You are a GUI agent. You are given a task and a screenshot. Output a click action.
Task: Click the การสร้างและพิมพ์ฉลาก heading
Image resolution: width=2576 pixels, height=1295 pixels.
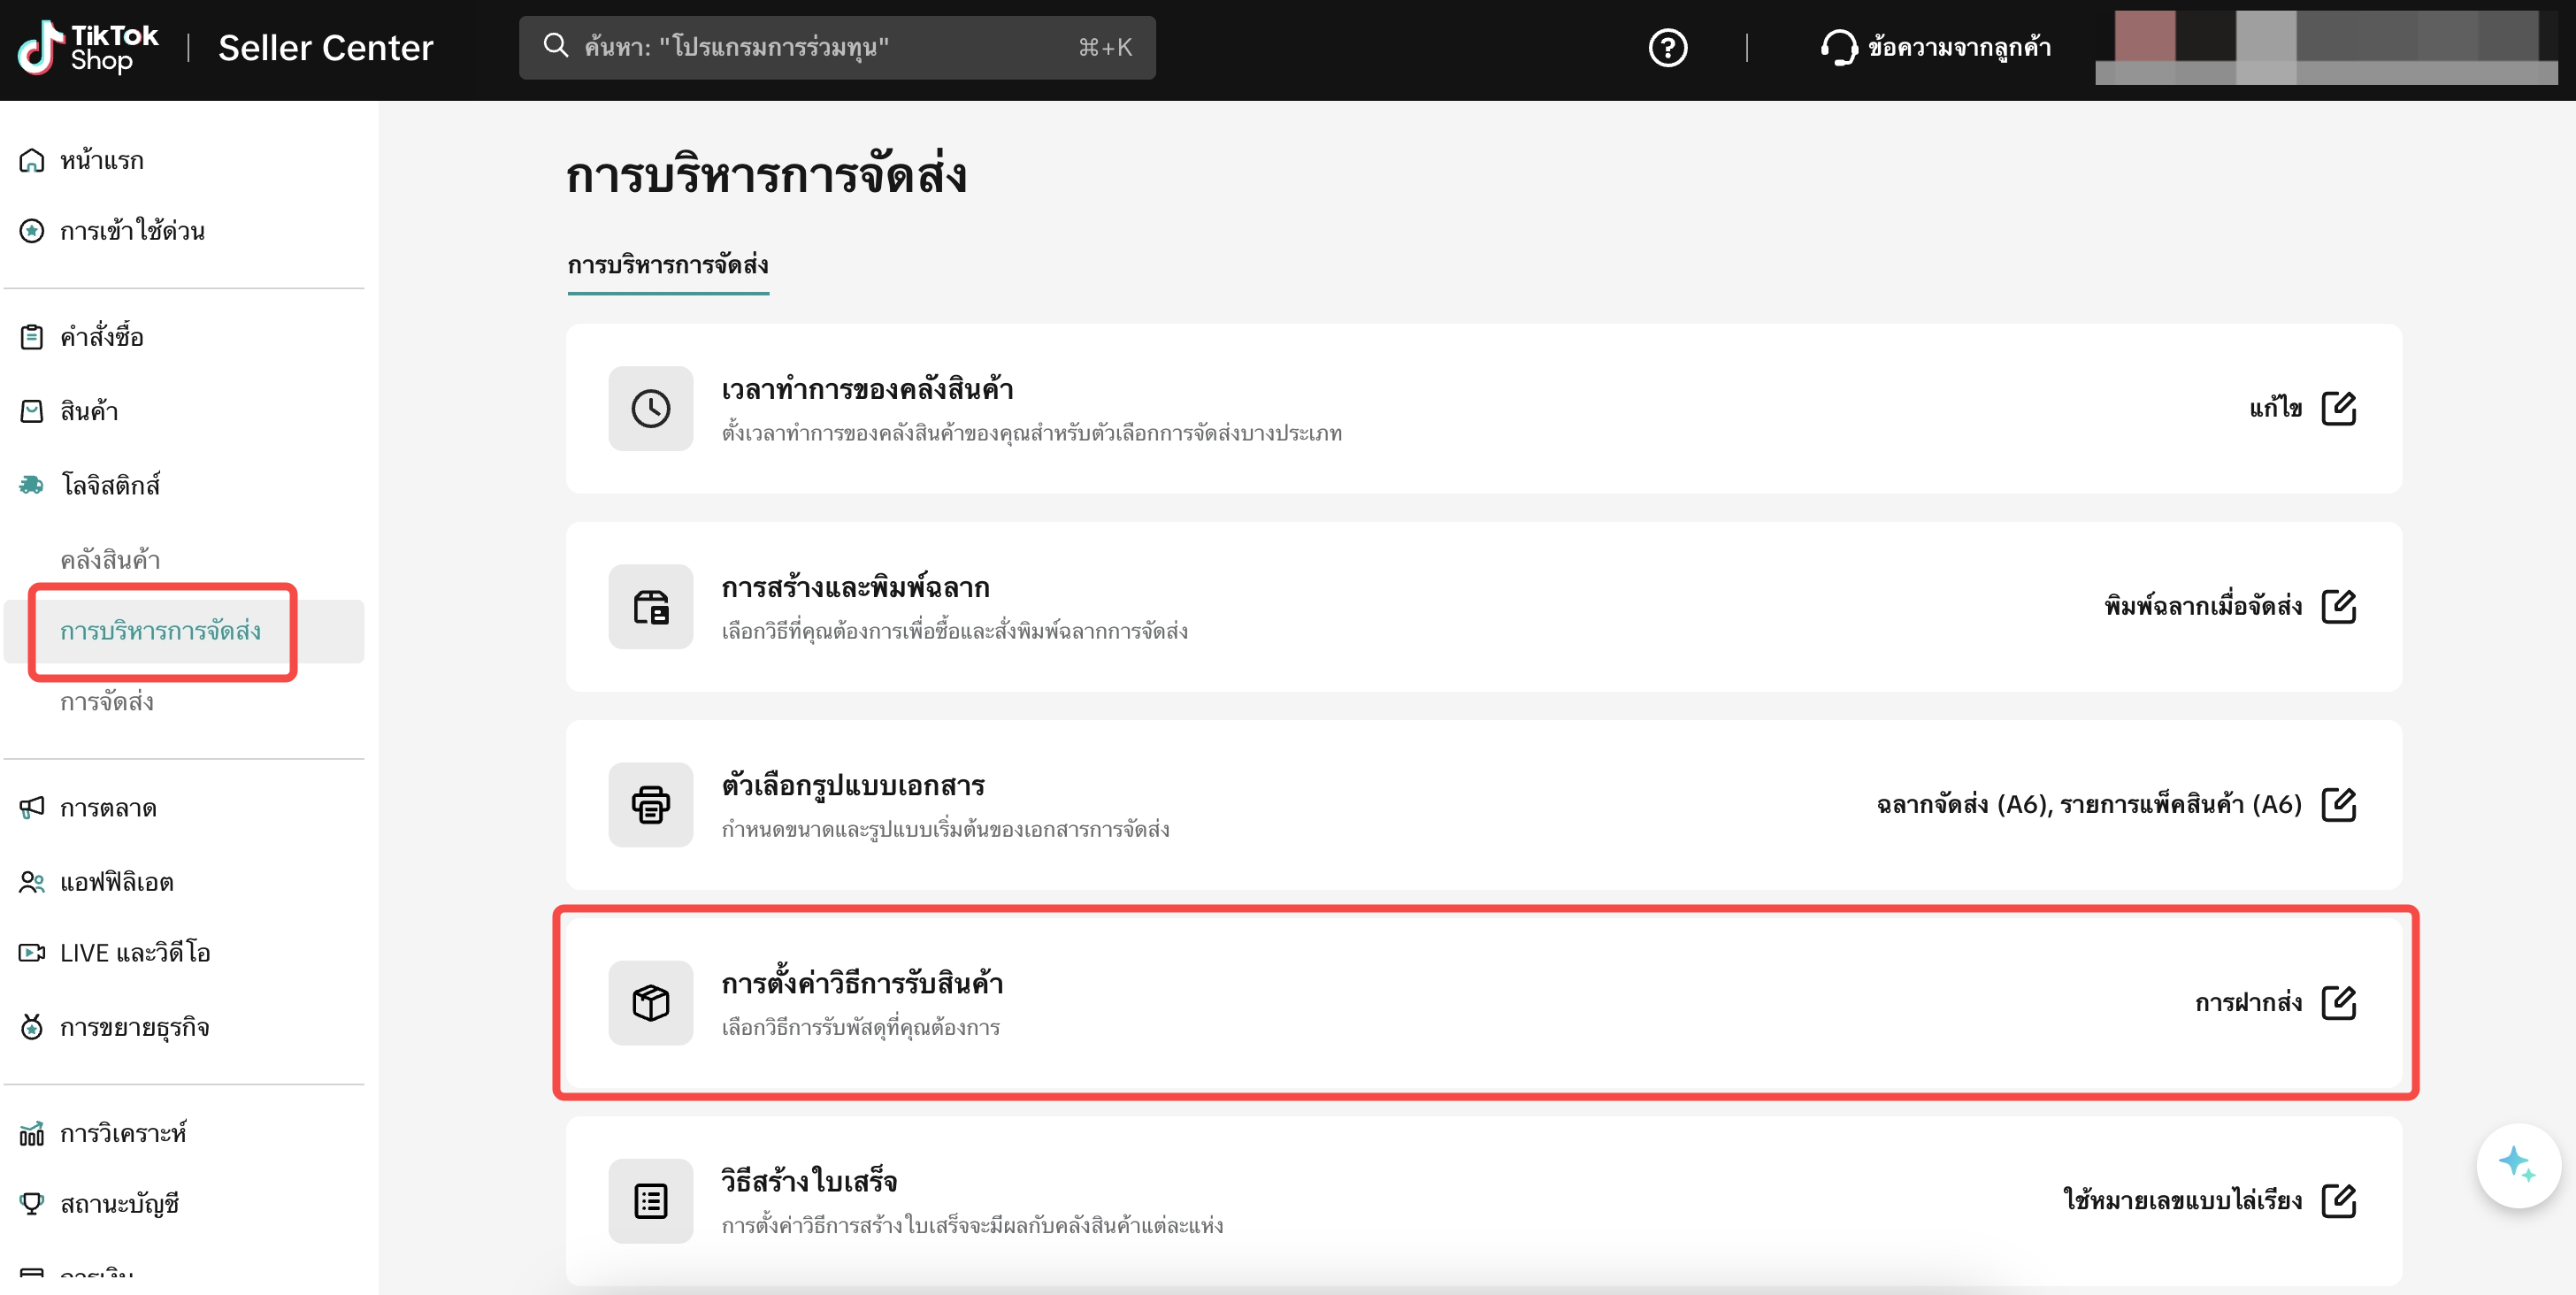(855, 587)
